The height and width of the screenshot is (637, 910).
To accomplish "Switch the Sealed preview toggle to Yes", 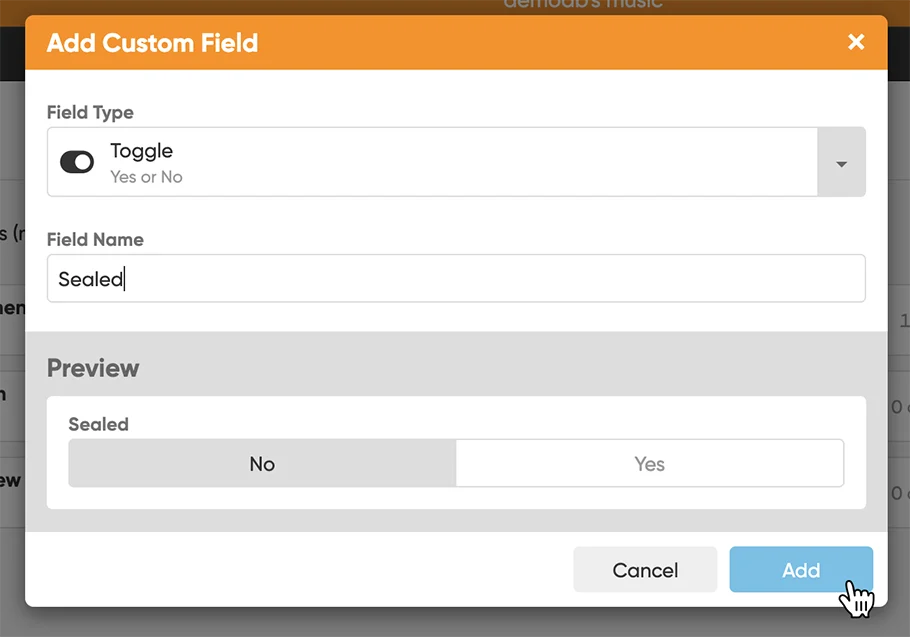I will (649, 464).
